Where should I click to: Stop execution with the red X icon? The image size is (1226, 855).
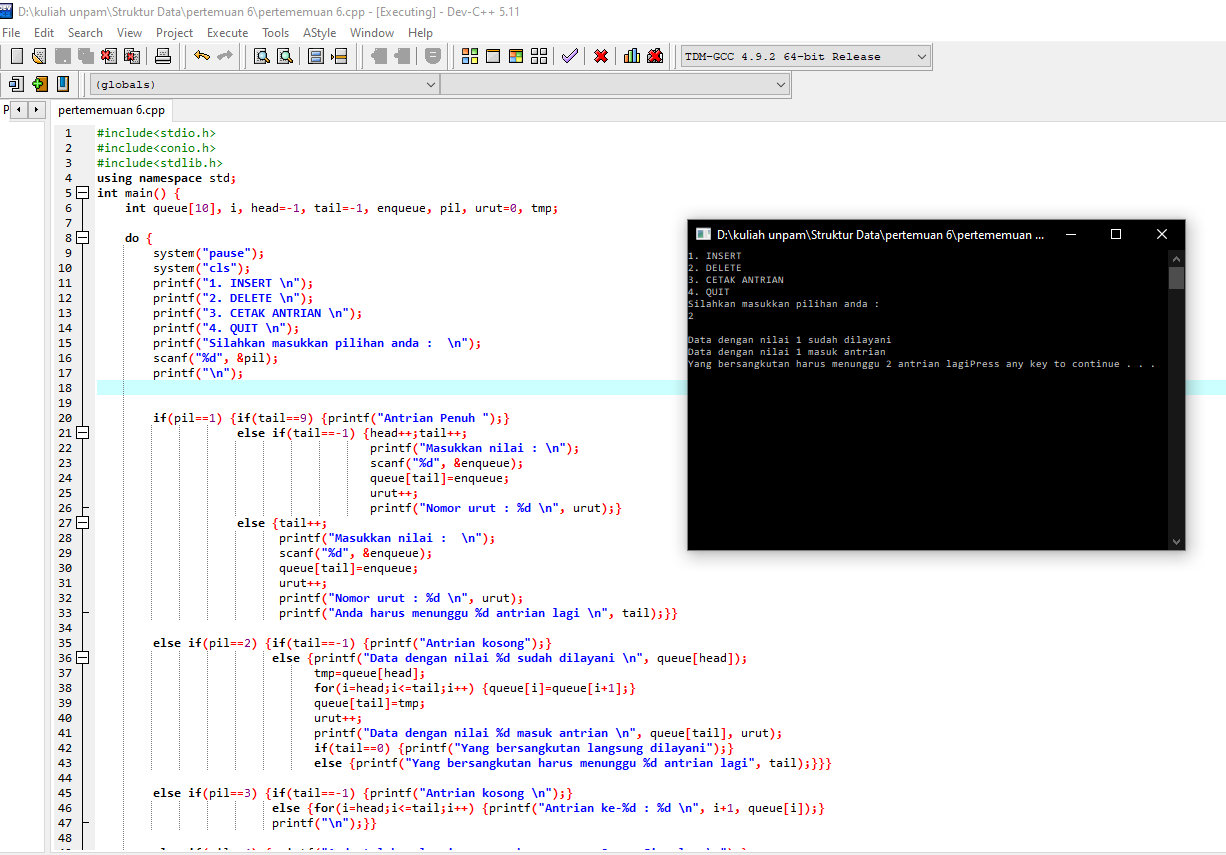(x=601, y=56)
